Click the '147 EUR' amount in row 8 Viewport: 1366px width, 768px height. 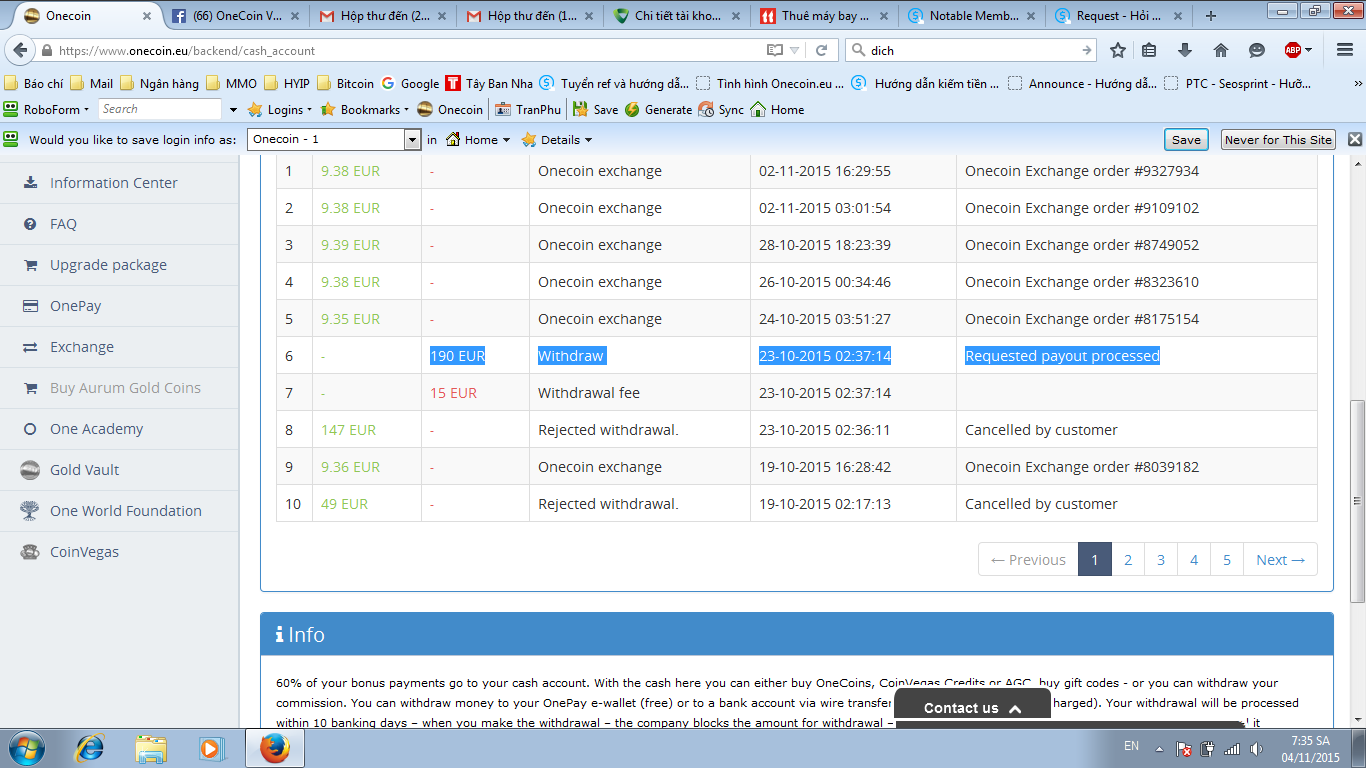pyautogui.click(x=348, y=430)
